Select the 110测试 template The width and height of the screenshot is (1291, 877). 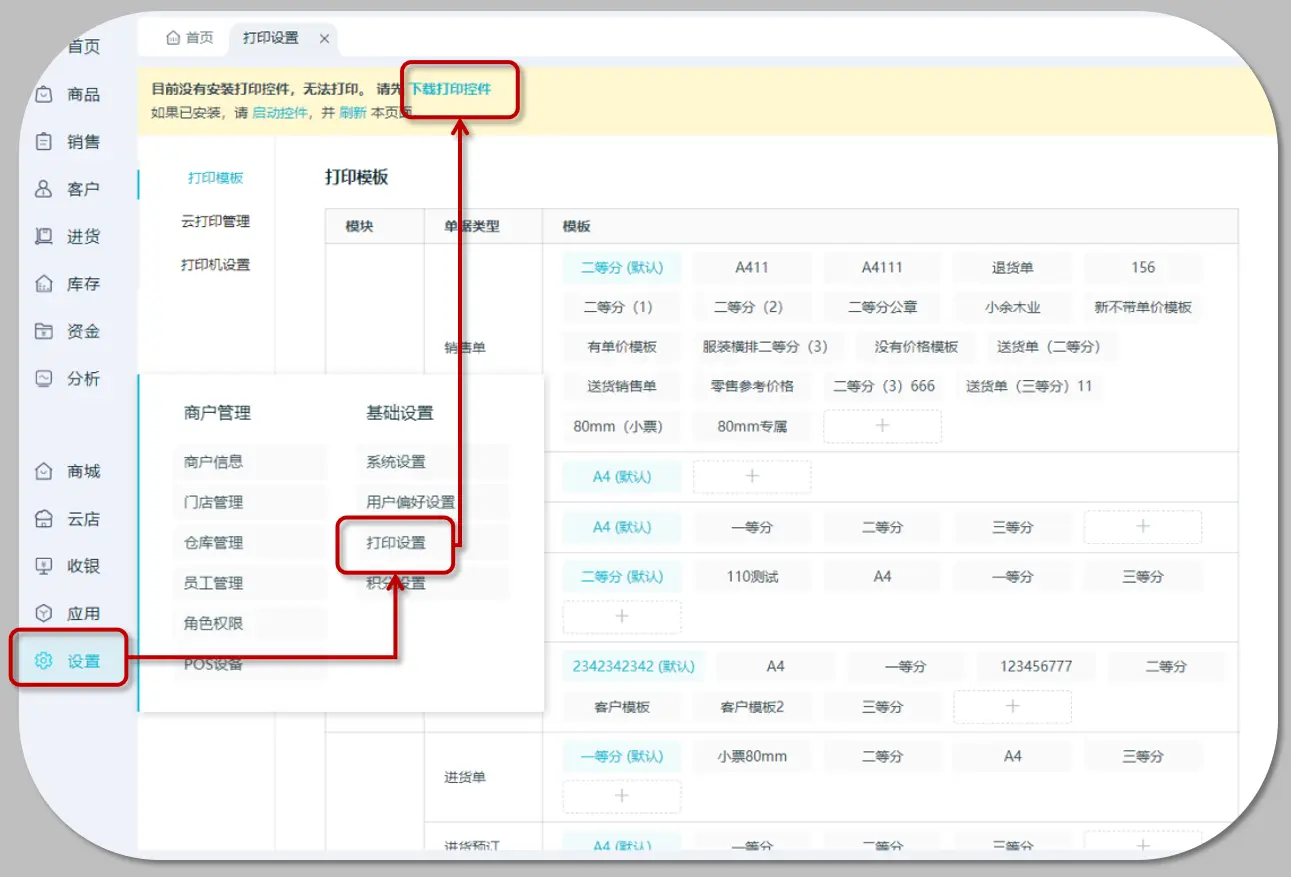752,577
